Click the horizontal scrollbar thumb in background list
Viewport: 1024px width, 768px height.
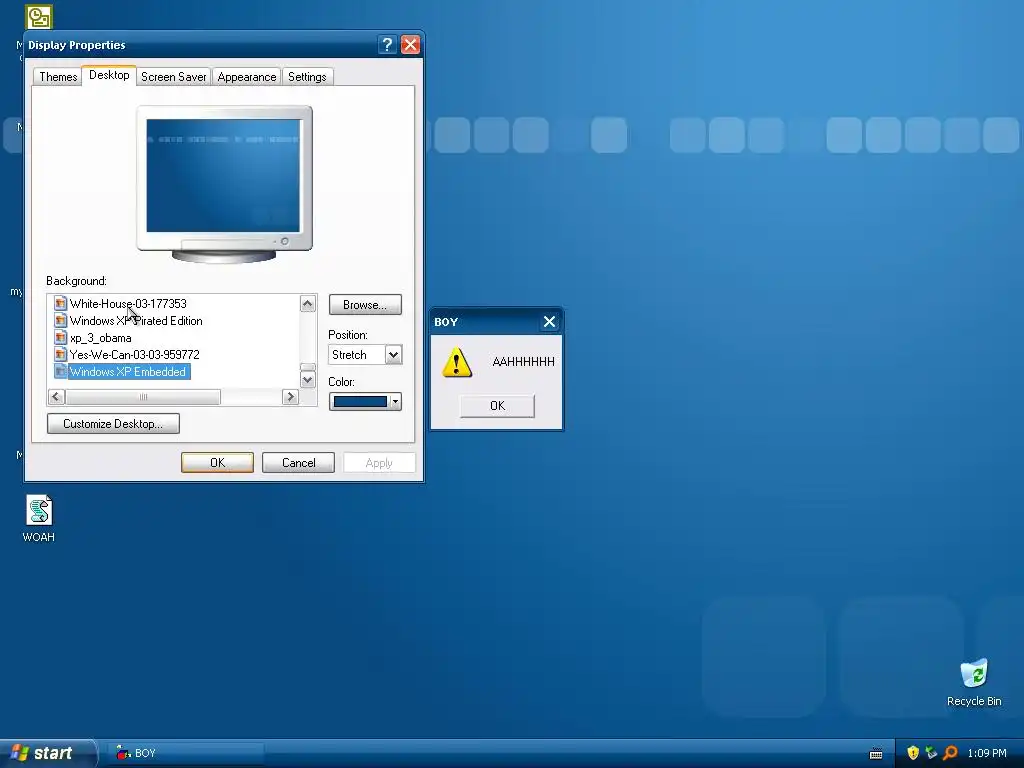coord(143,396)
